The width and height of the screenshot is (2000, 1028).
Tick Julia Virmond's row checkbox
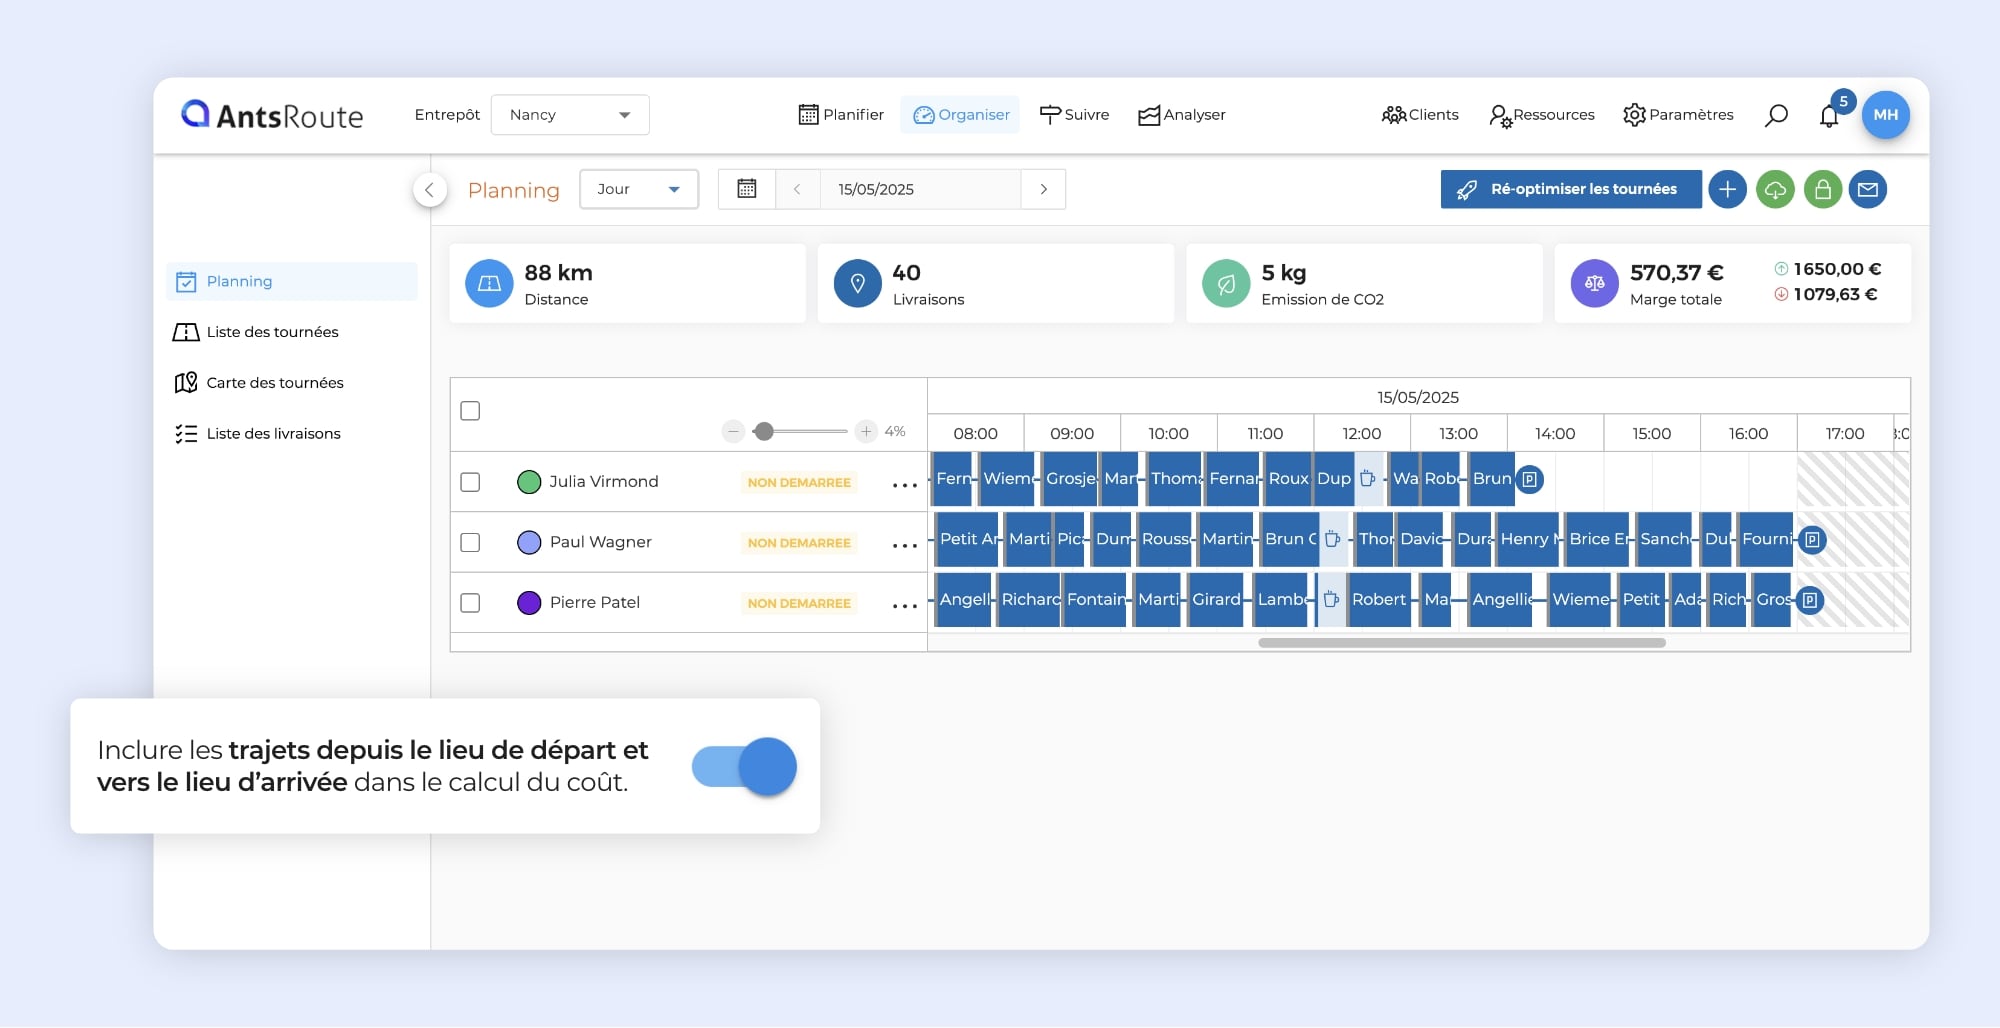470,482
